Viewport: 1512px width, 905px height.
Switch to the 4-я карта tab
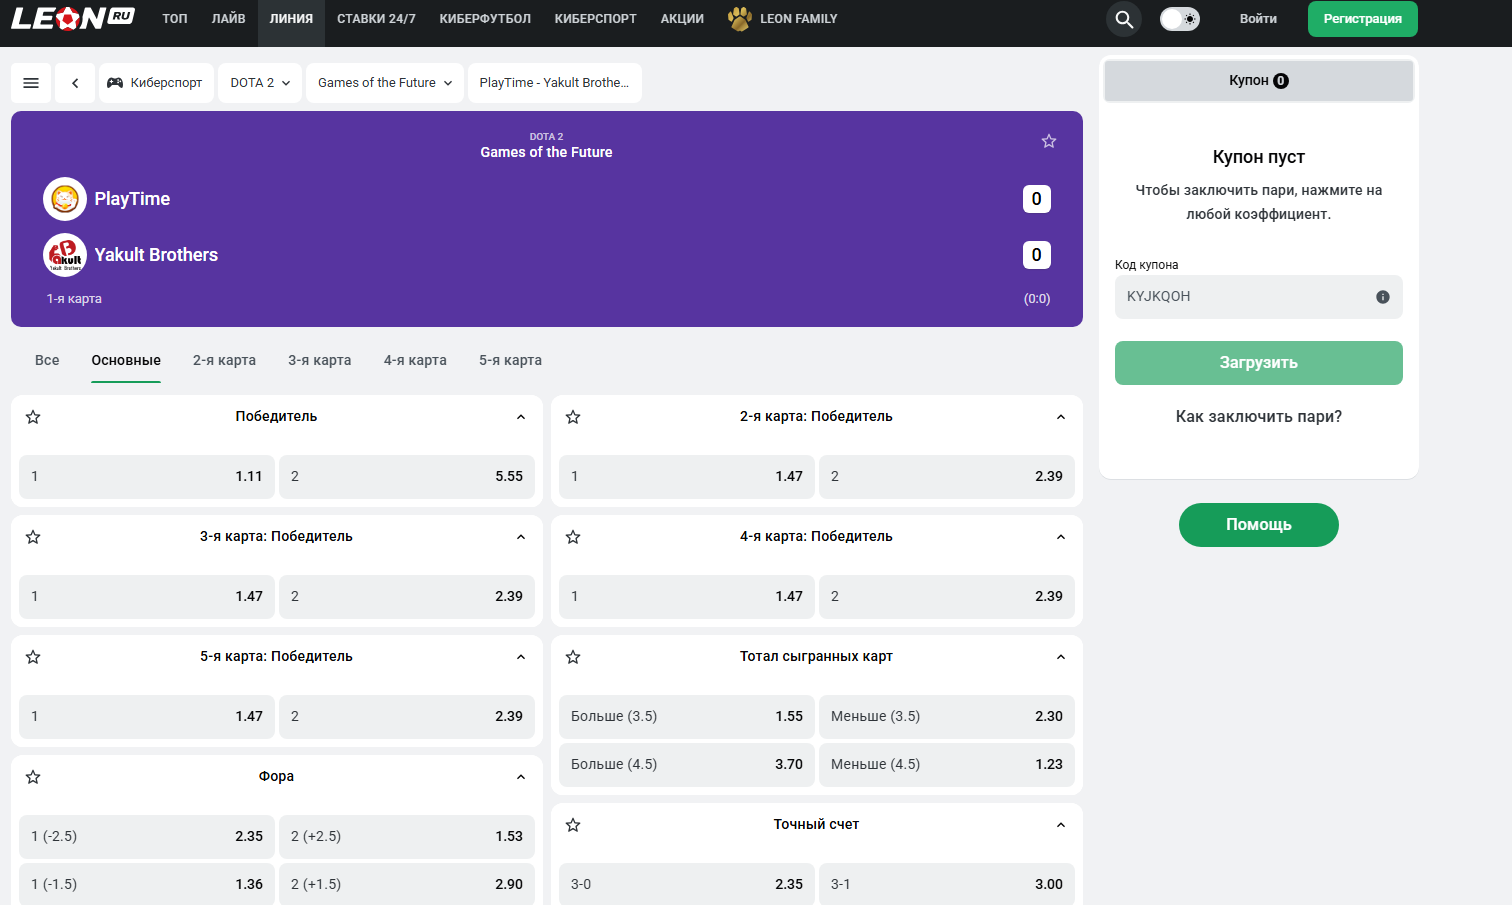pos(415,360)
